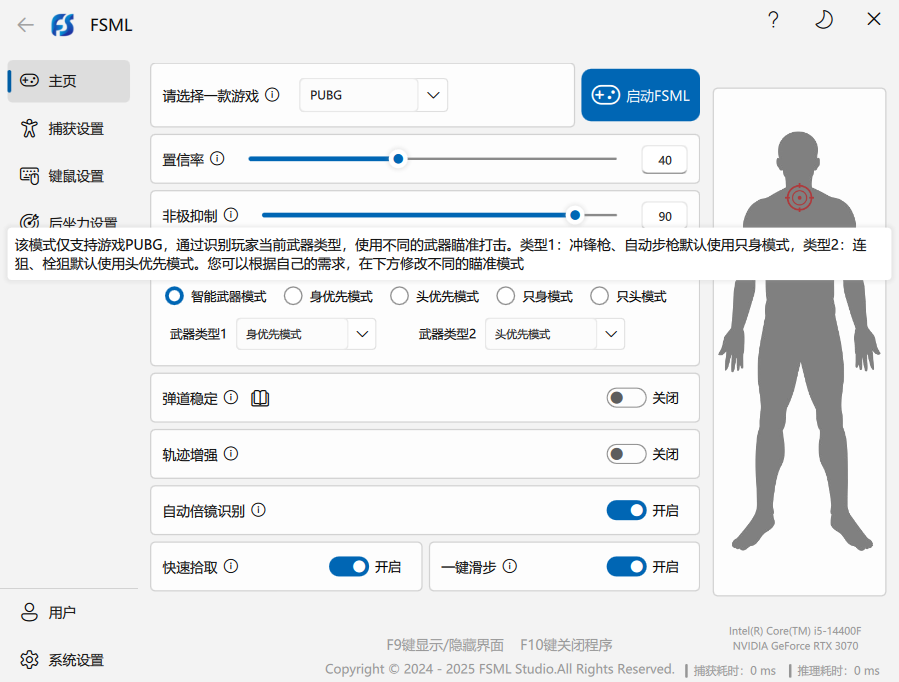
Task: Click the back arrow icon
Action: (26, 24)
